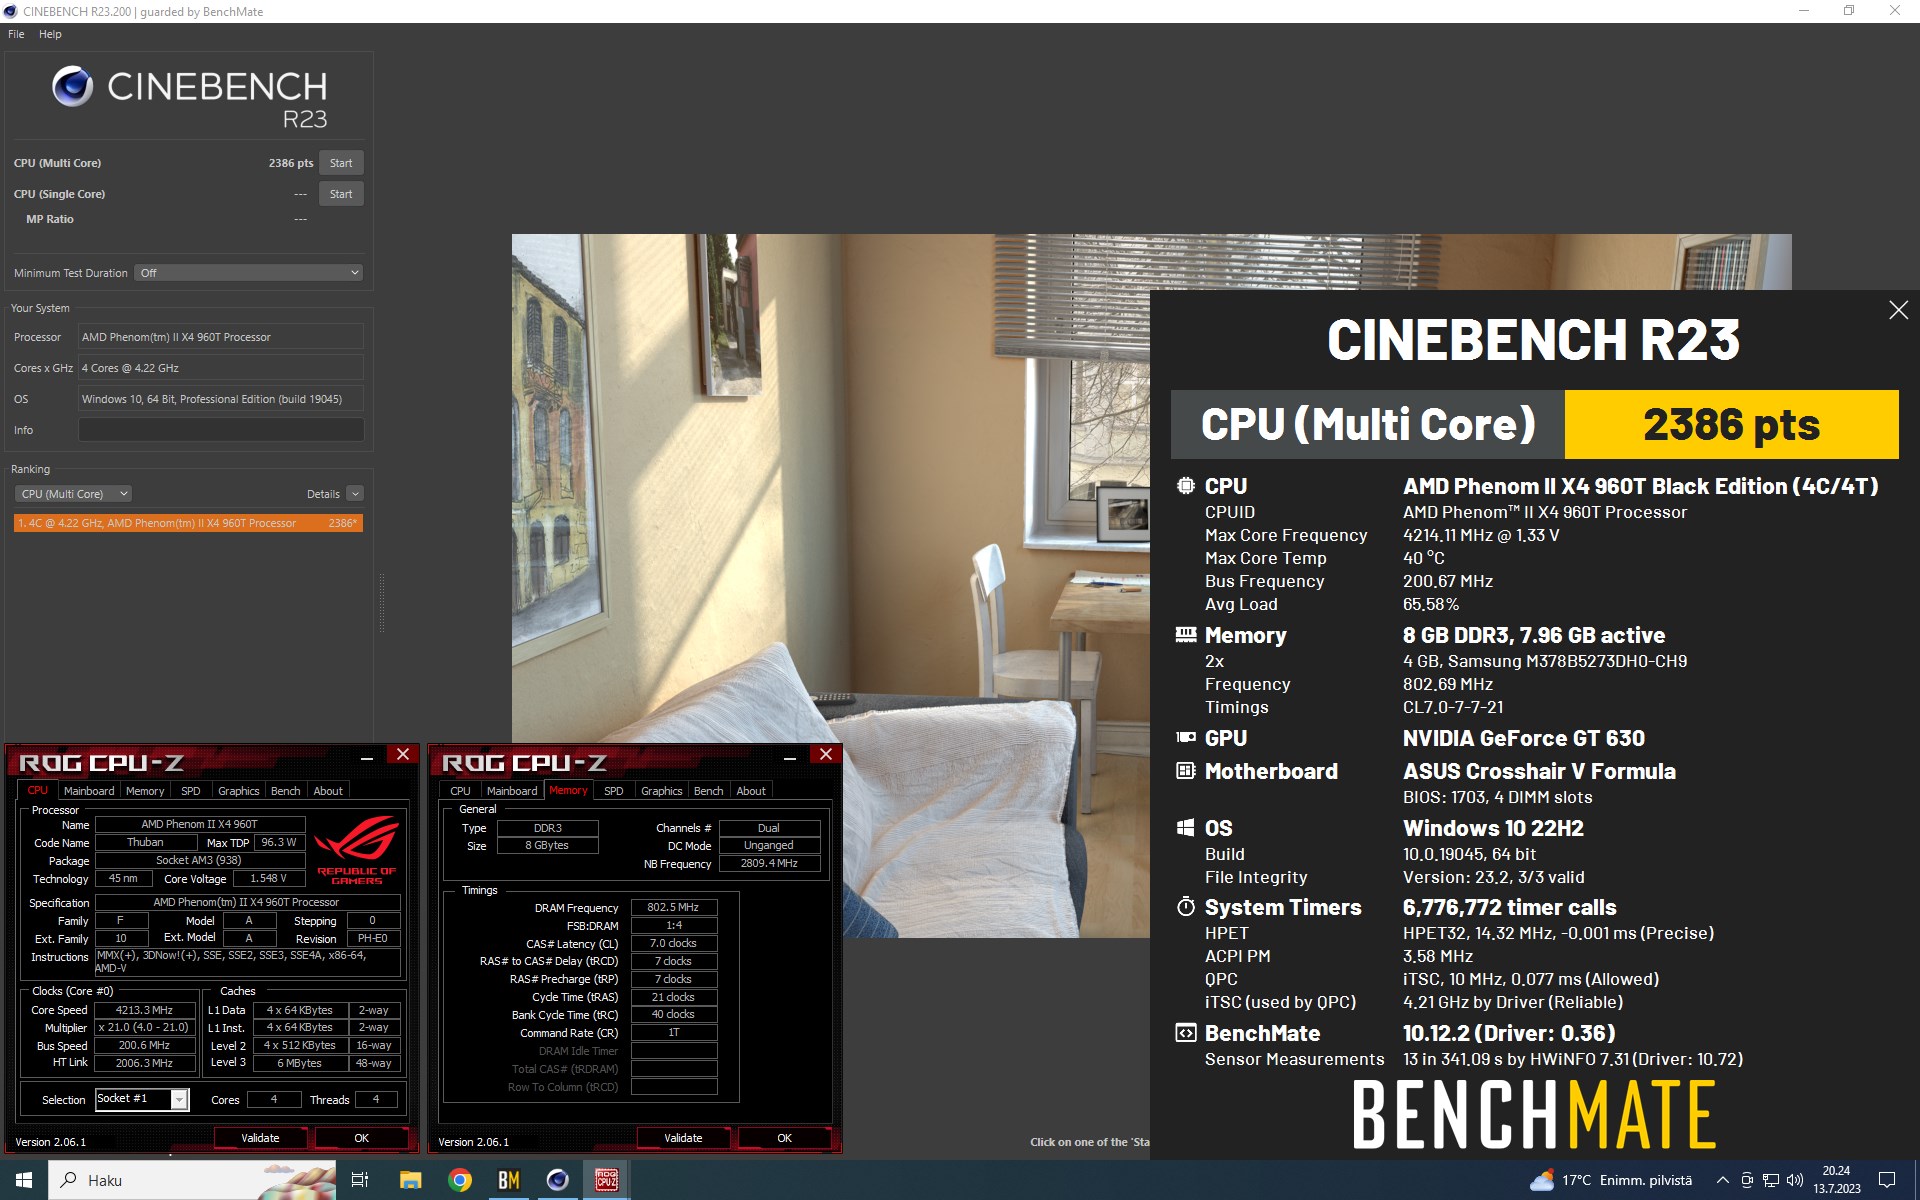1920x1200 pixels.
Task: Switch to Mainboard tab in left CPU-Z
Action: point(89,791)
